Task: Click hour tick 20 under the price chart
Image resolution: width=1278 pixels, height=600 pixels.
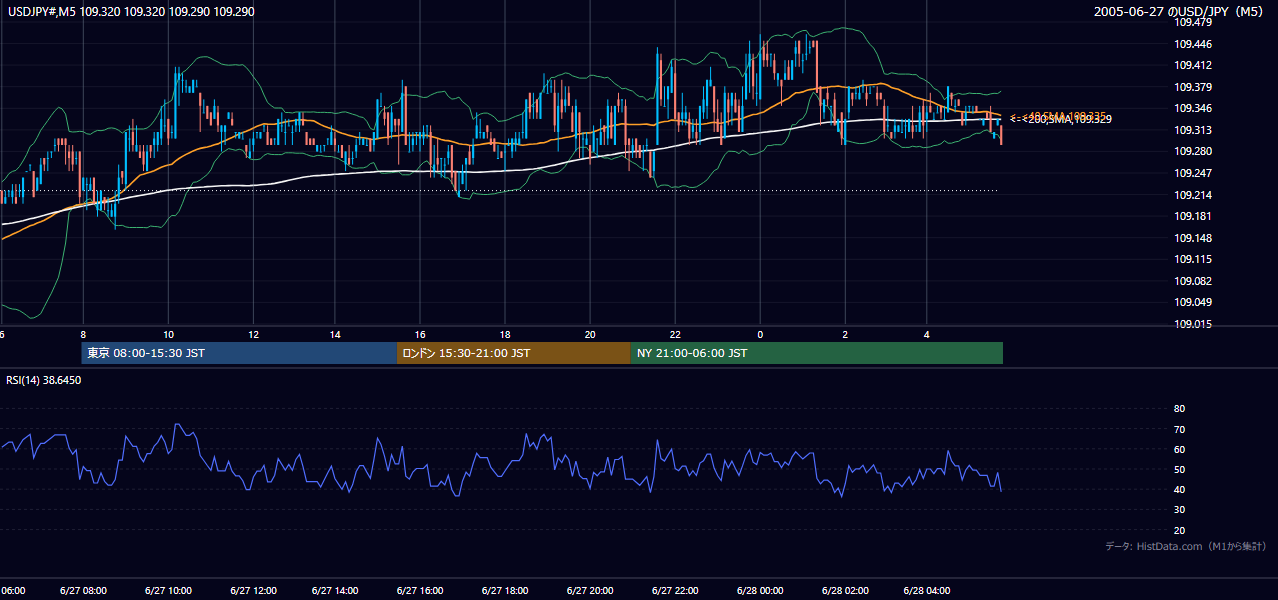Action: point(590,334)
